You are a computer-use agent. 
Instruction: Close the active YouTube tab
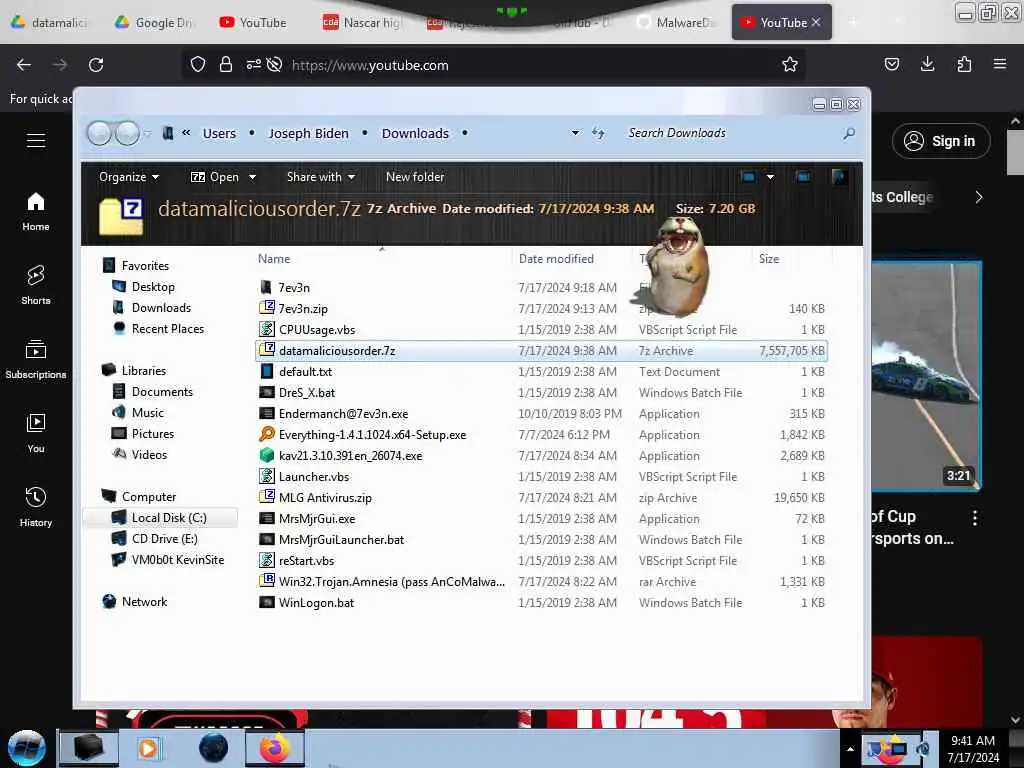click(816, 22)
